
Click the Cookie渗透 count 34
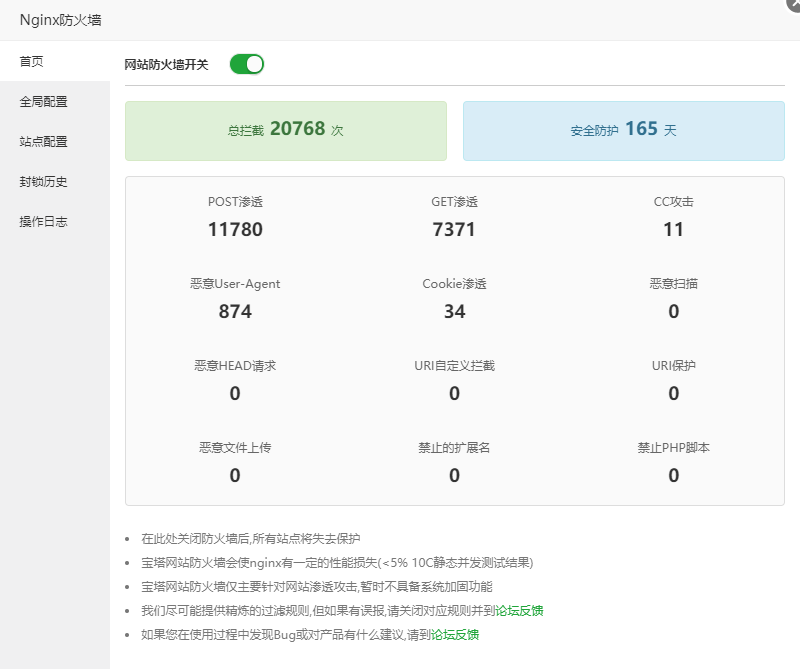coord(454,311)
